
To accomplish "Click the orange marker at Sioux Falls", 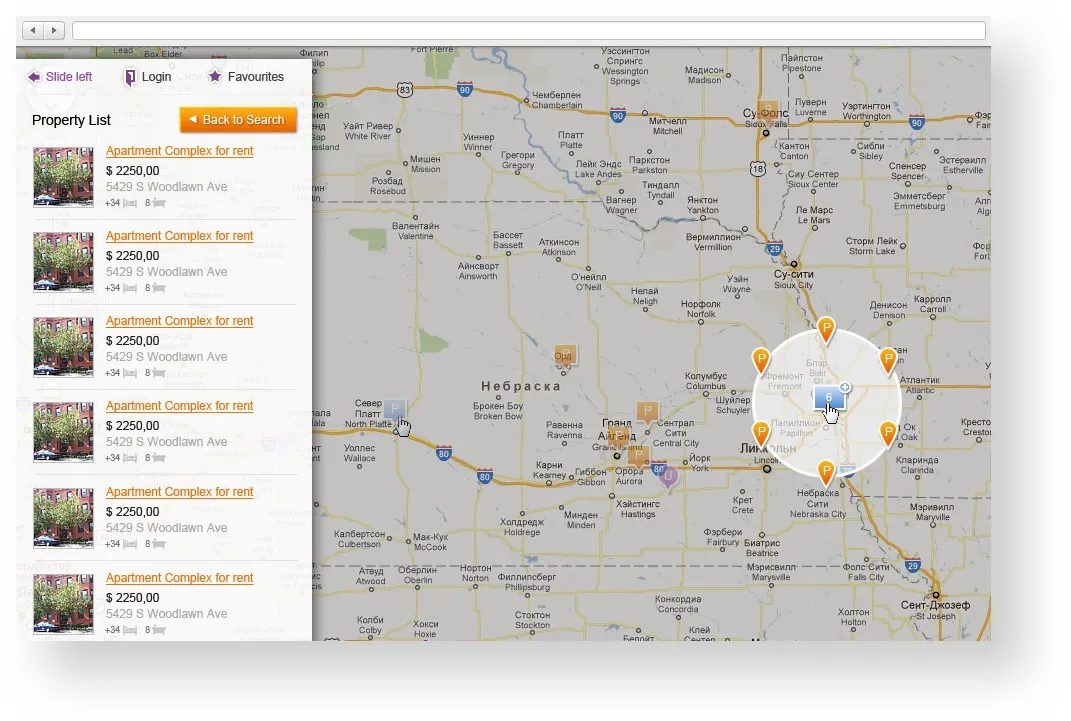I will click(768, 113).
